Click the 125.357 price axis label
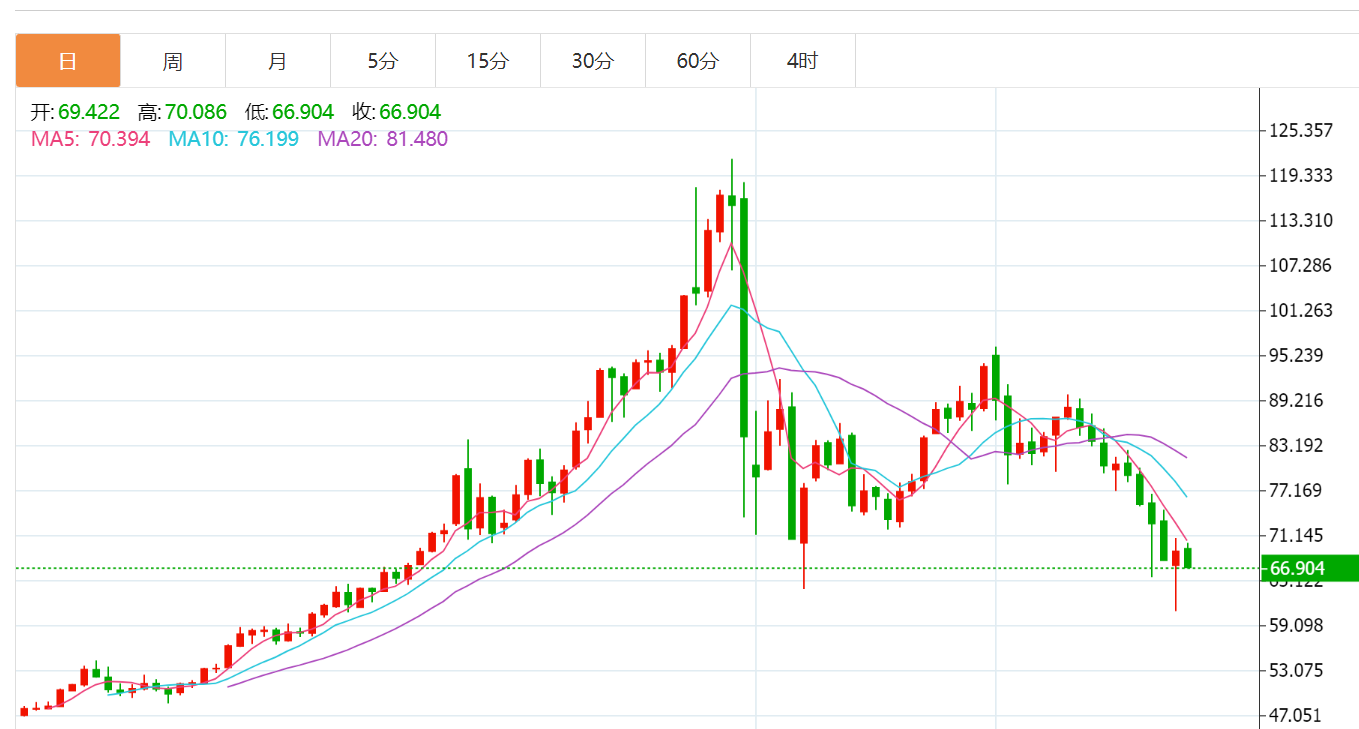This screenshot has width=1359, height=729. (1301, 130)
